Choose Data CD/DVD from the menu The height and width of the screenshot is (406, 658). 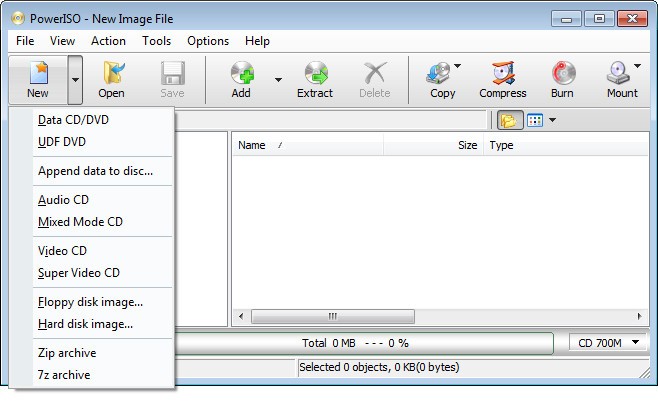[73, 120]
